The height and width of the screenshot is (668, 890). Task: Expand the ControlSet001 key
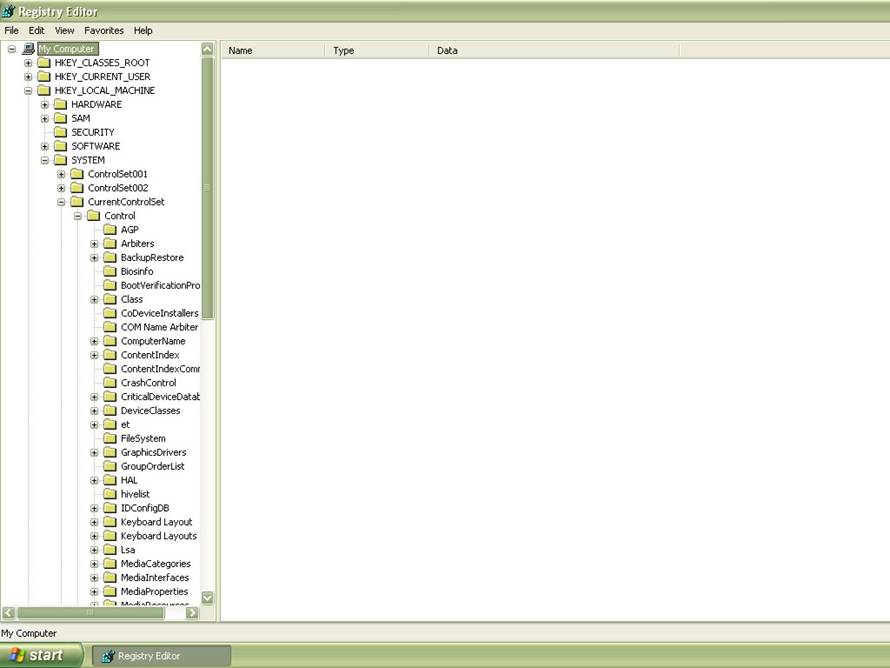(61, 174)
